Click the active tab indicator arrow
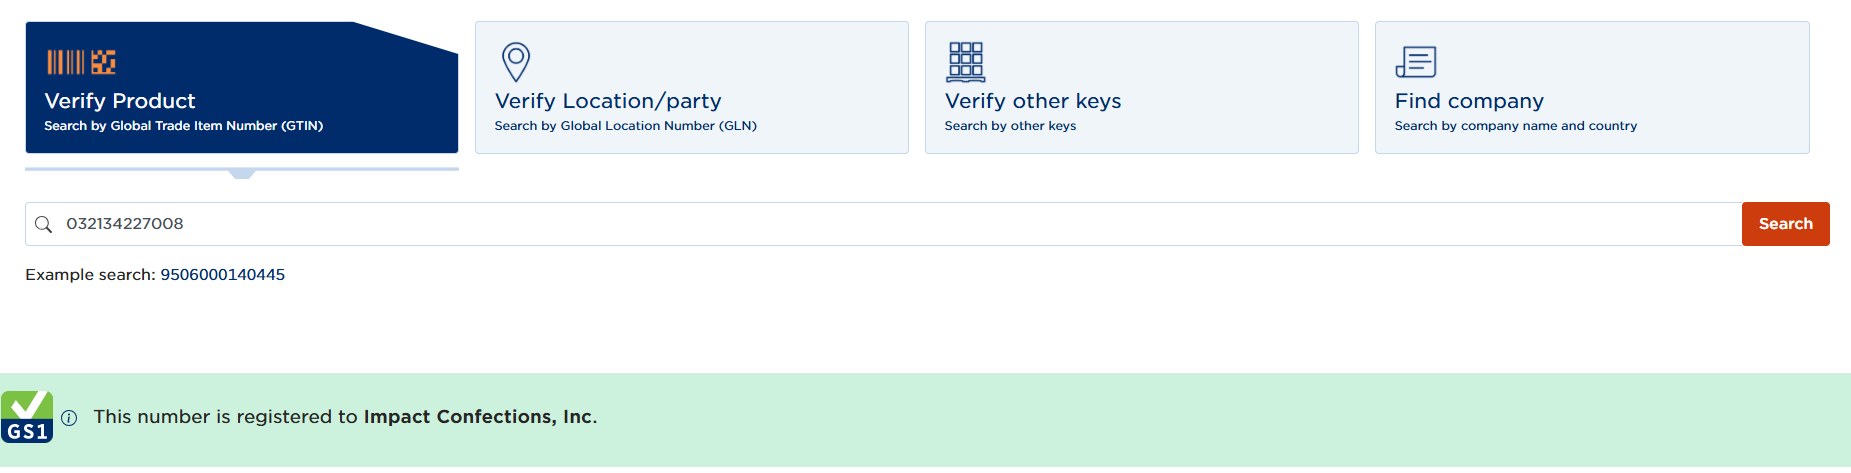Viewport: 1851px width, 473px height. tap(242, 174)
